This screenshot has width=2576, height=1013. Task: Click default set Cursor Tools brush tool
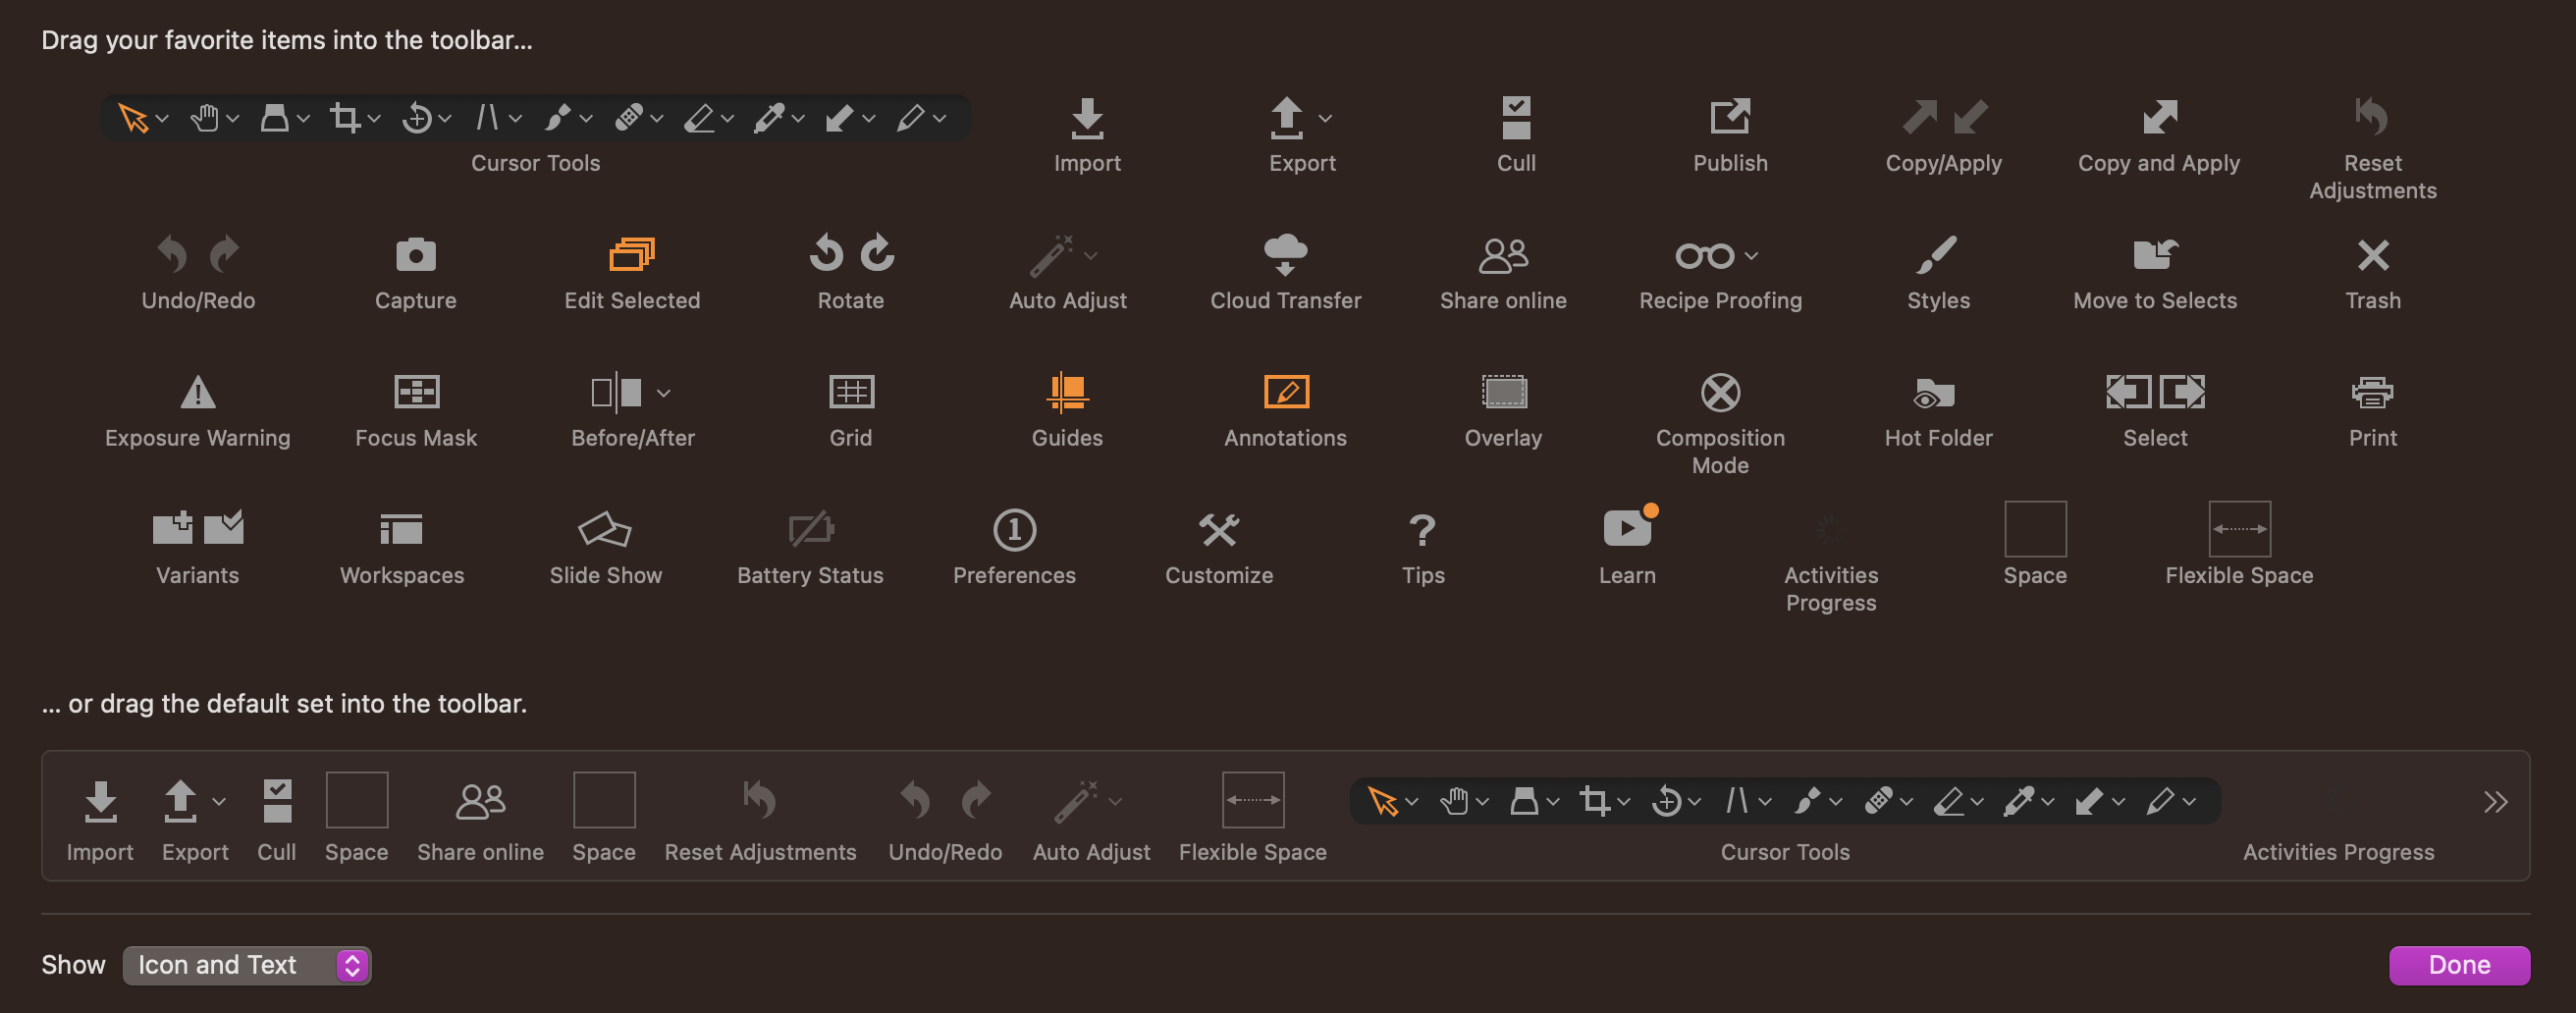click(x=1806, y=801)
